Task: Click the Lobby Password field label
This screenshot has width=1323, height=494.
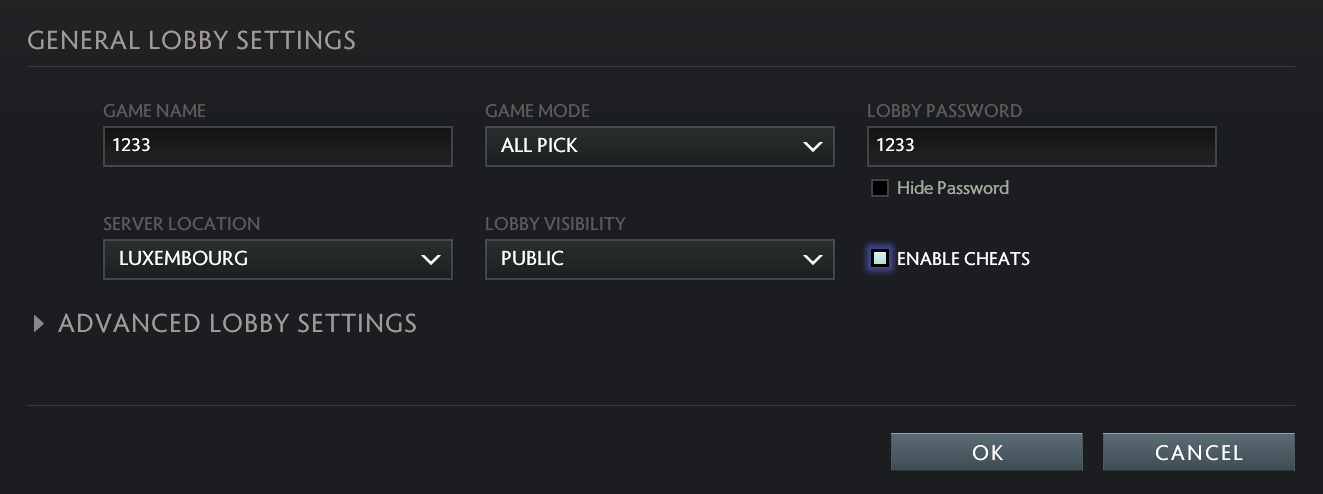Action: pos(944,111)
